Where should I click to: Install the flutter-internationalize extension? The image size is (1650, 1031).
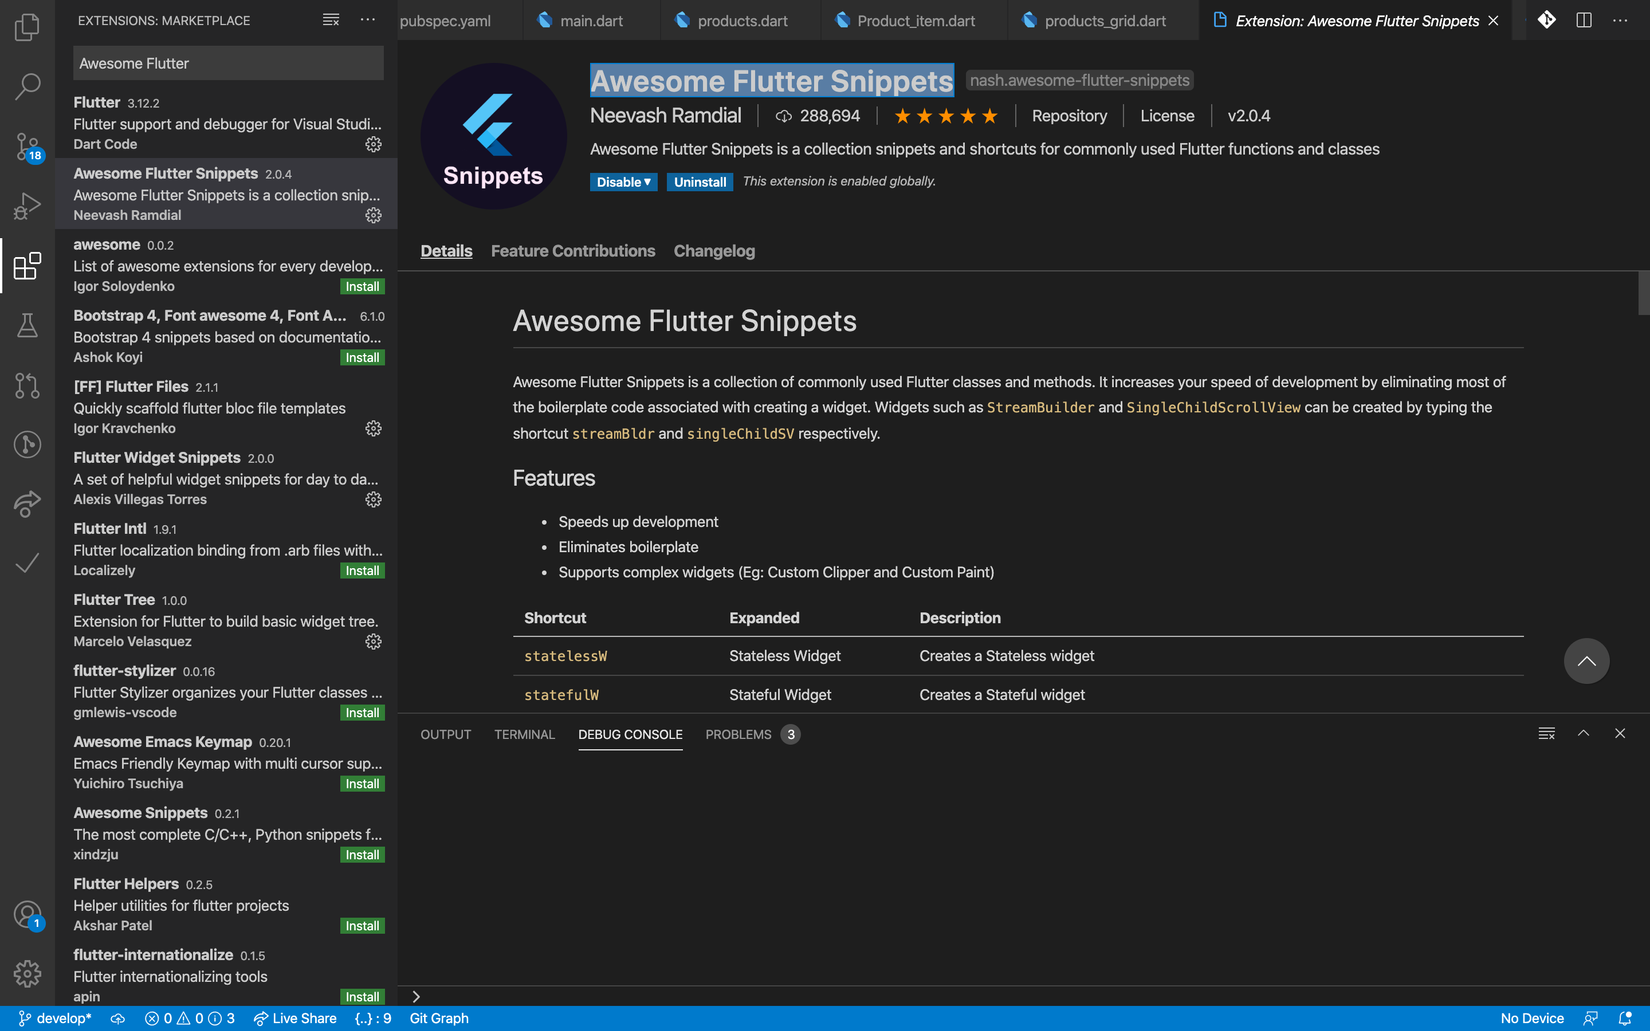click(x=362, y=996)
